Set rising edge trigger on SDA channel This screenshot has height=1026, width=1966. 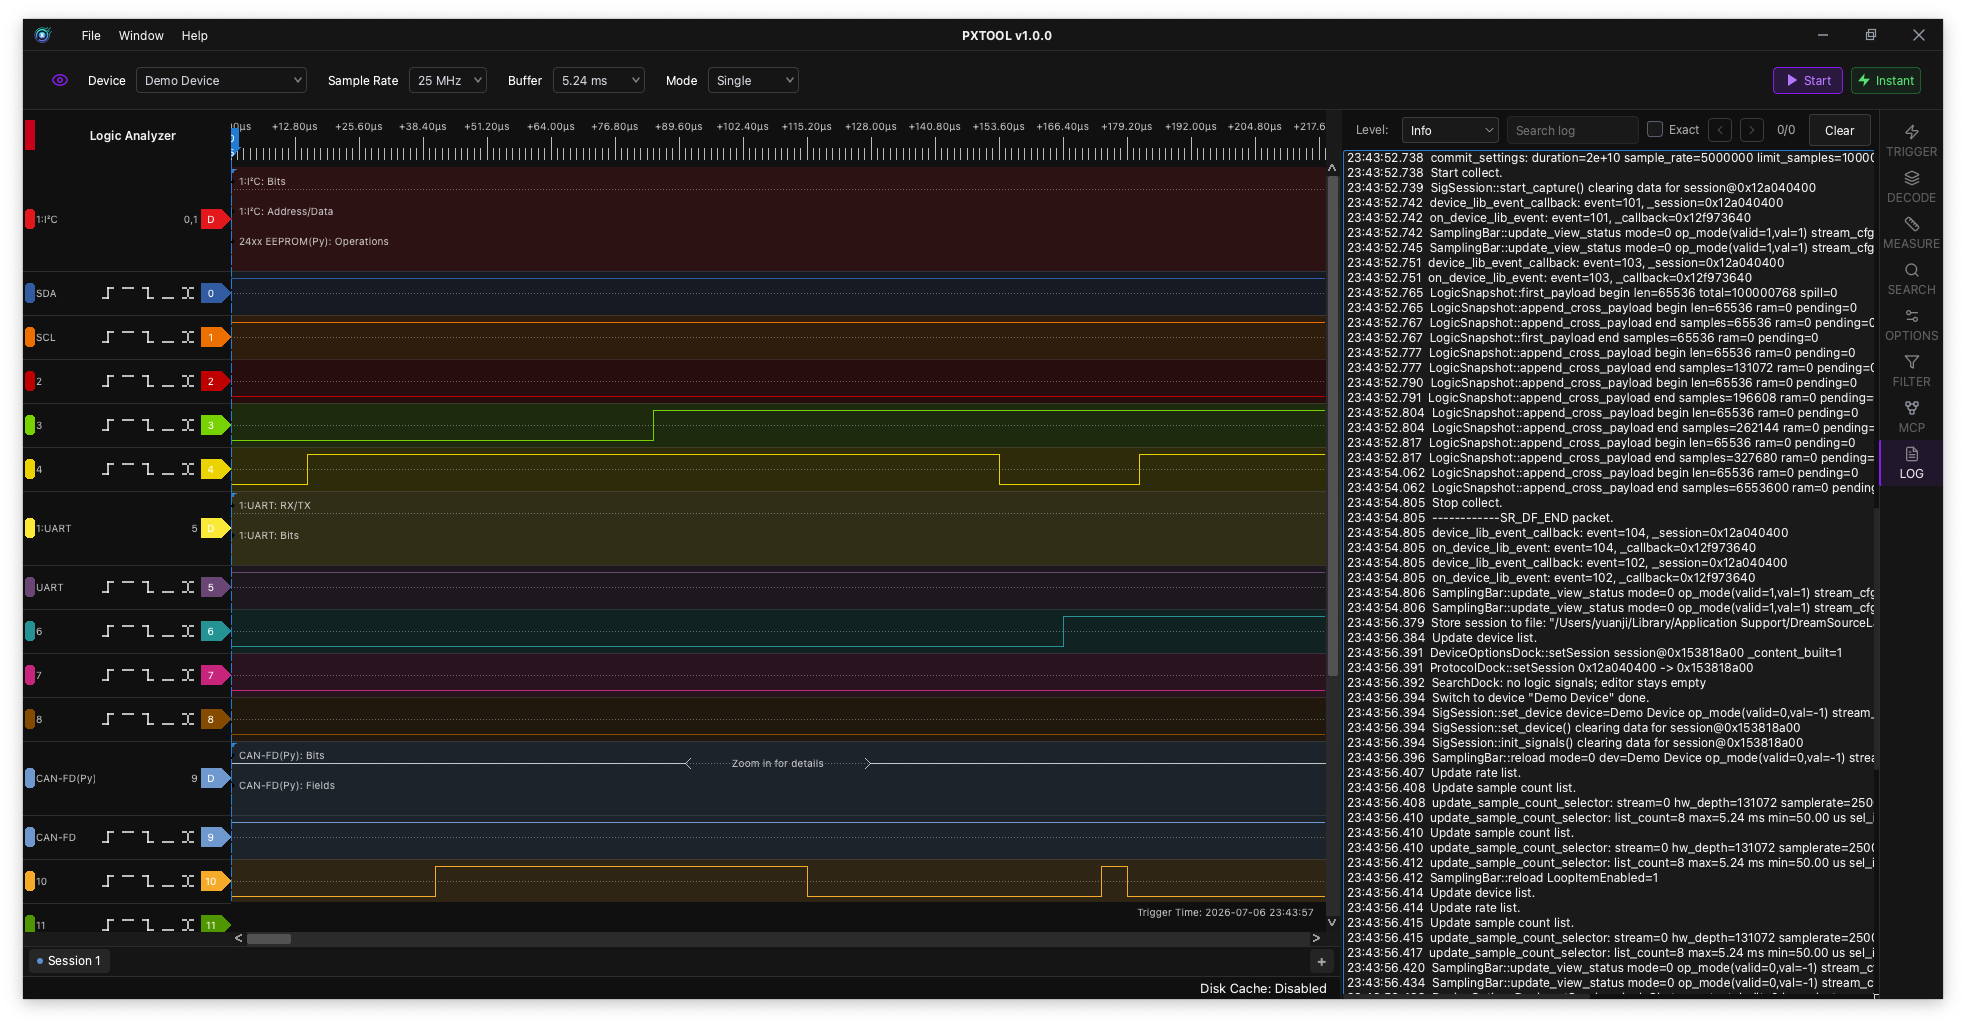(x=108, y=293)
